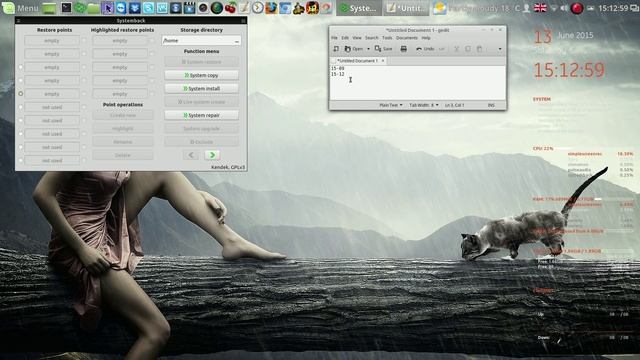This screenshot has width=640, height=360.
Task: Open the Storage directory /home selector
Action: click(x=201, y=41)
